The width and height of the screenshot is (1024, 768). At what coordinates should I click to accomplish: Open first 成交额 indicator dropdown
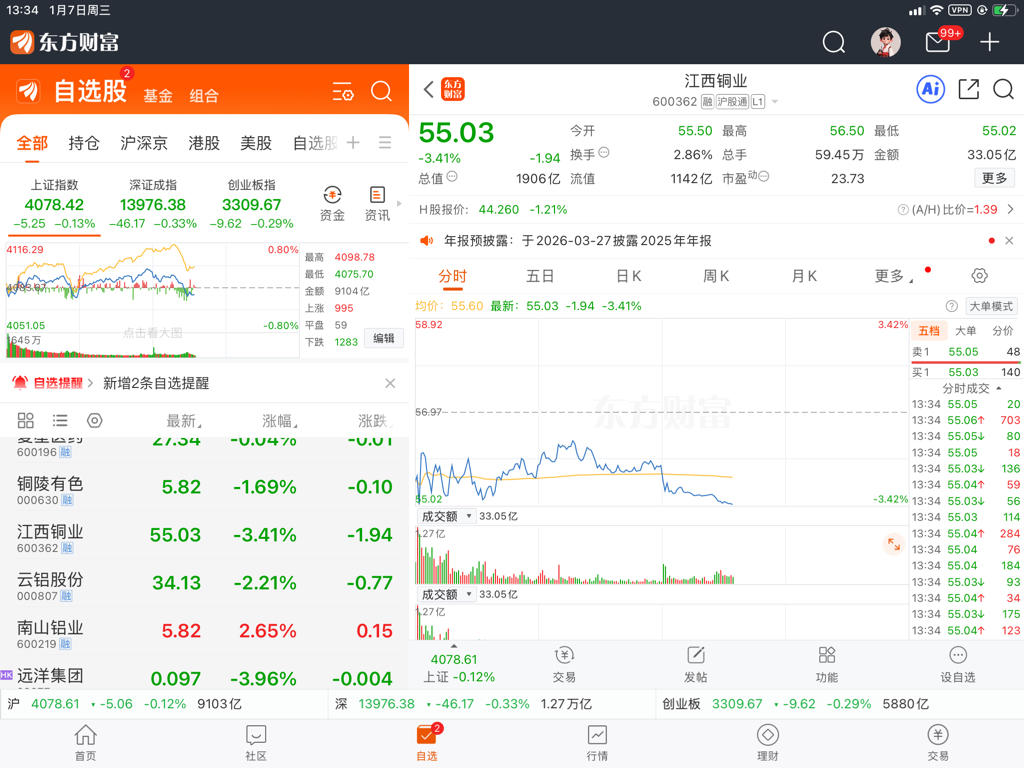[x=447, y=517]
